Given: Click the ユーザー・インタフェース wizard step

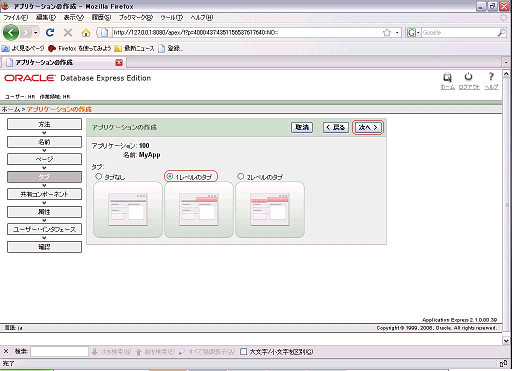Looking at the screenshot, I should click(44, 229).
